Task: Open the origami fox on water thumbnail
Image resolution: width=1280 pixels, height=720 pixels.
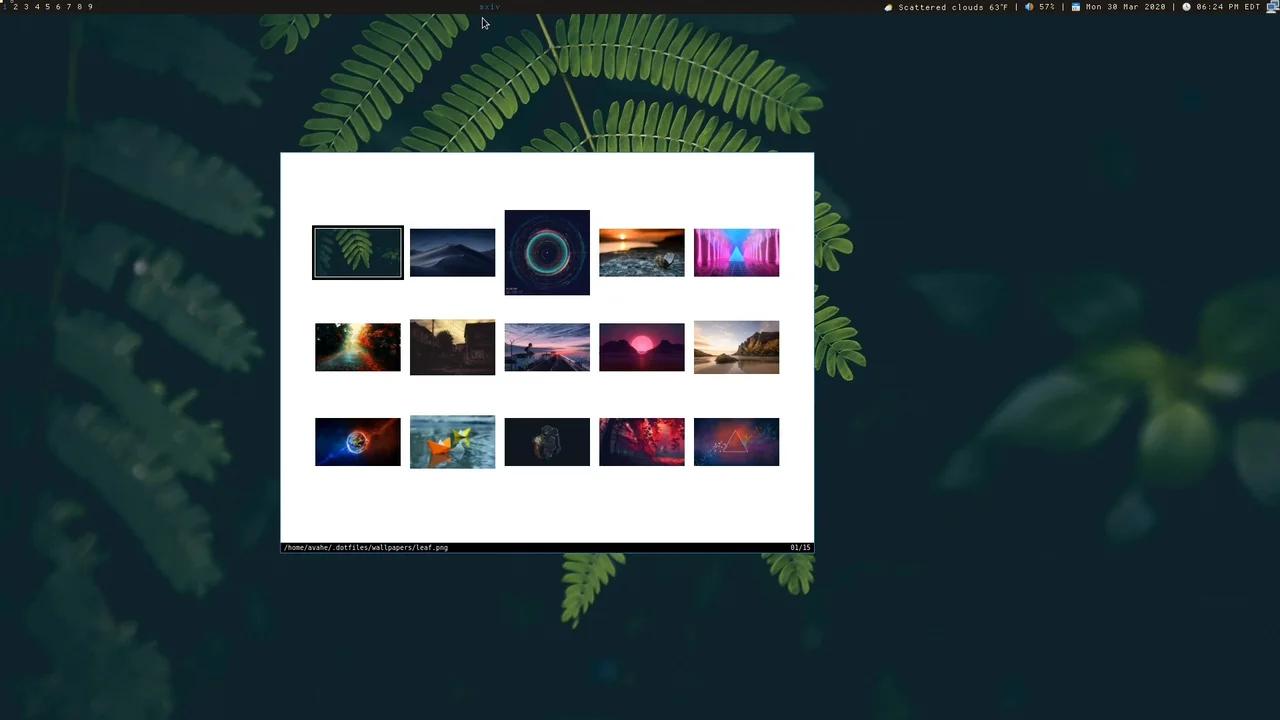Action: point(452,441)
